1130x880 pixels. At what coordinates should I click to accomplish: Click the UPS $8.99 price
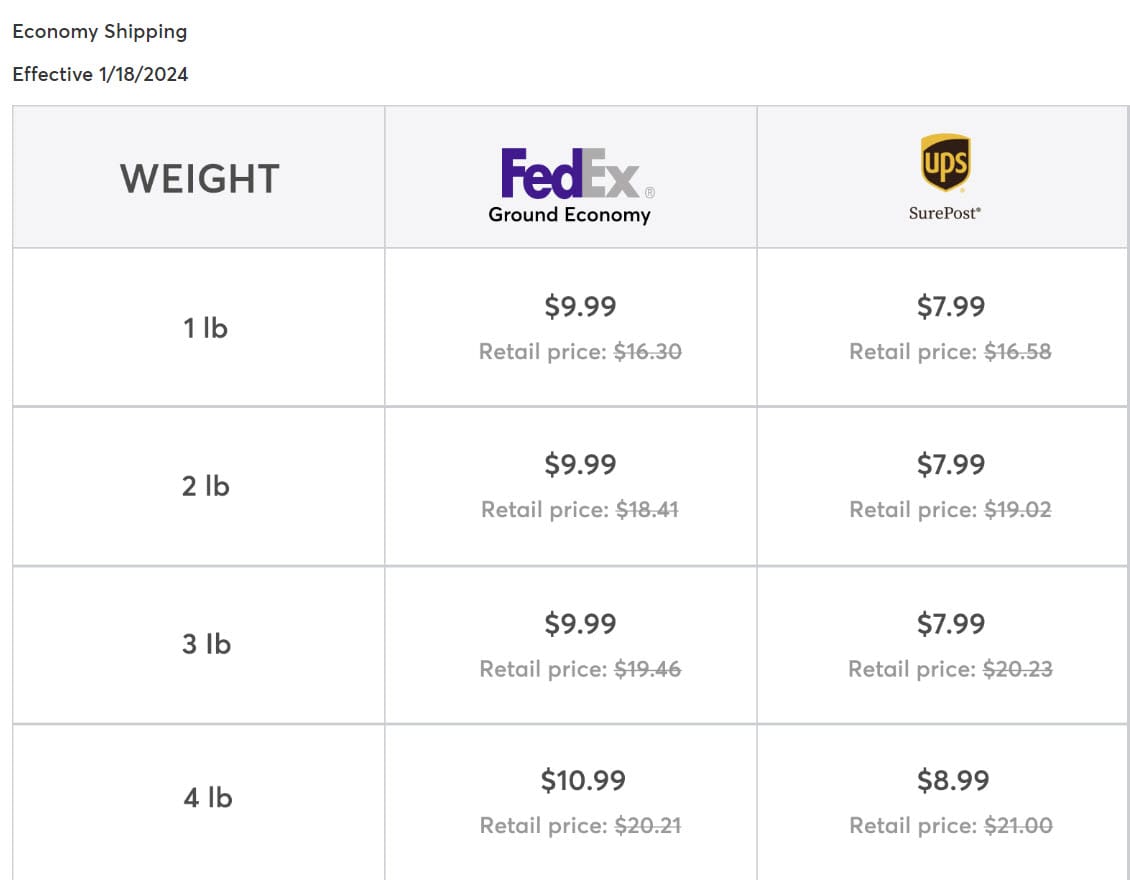click(952, 781)
